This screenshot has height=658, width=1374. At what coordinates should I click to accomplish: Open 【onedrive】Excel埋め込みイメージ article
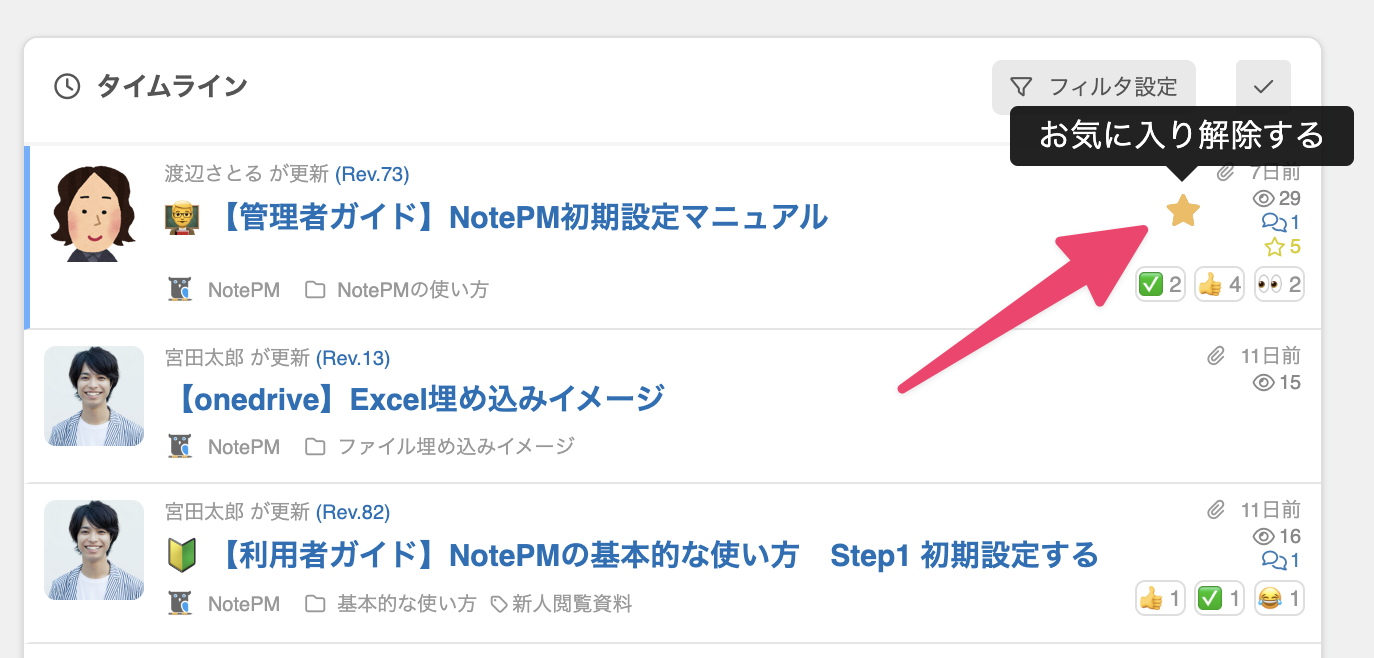419,399
